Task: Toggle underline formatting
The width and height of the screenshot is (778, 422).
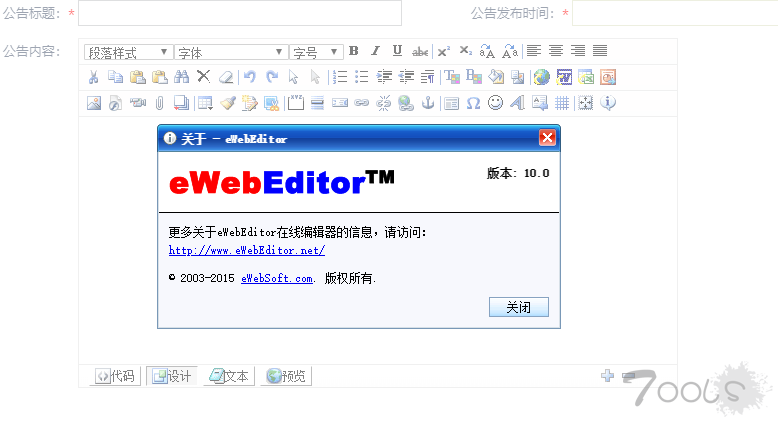Action: [x=397, y=51]
